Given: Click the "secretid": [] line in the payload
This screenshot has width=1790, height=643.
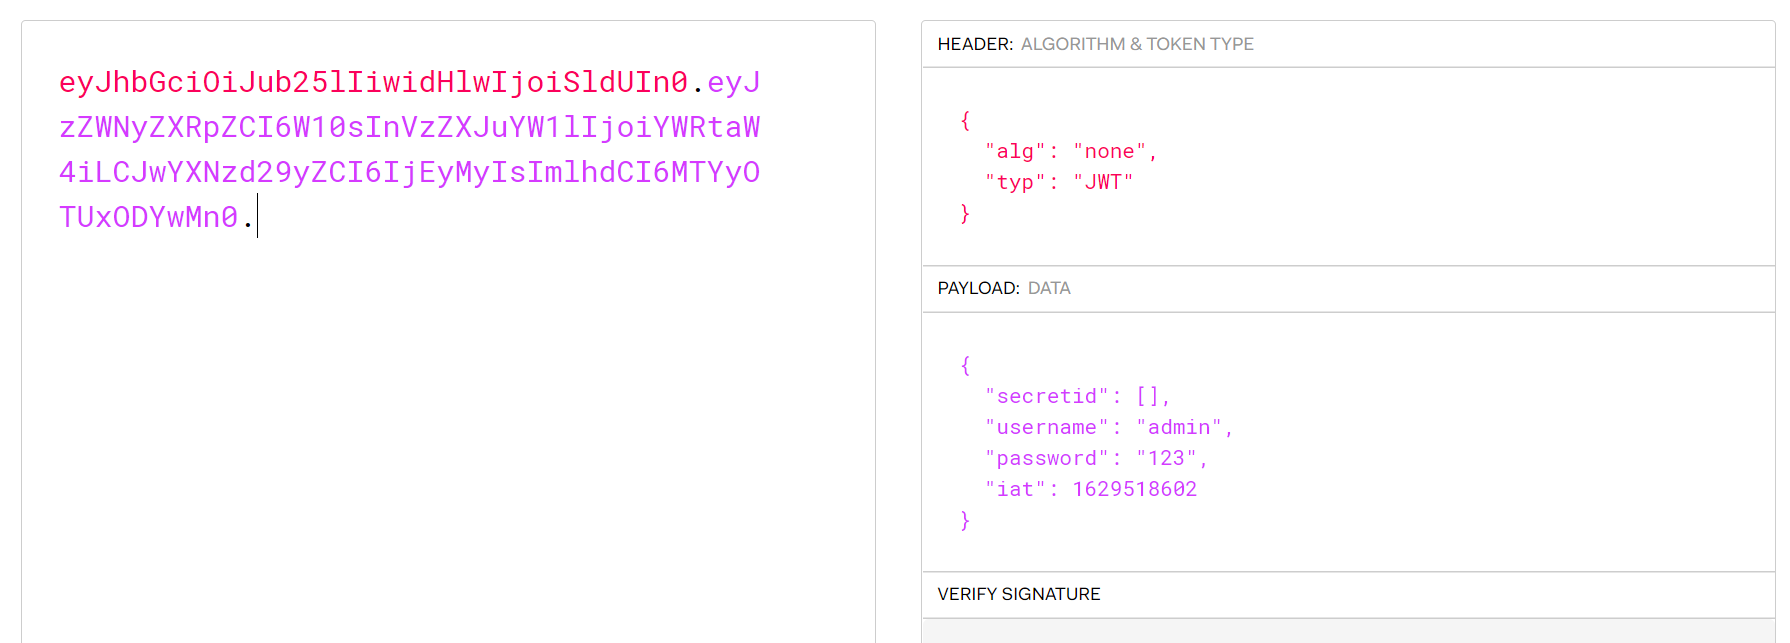Looking at the screenshot, I should point(1077,397).
